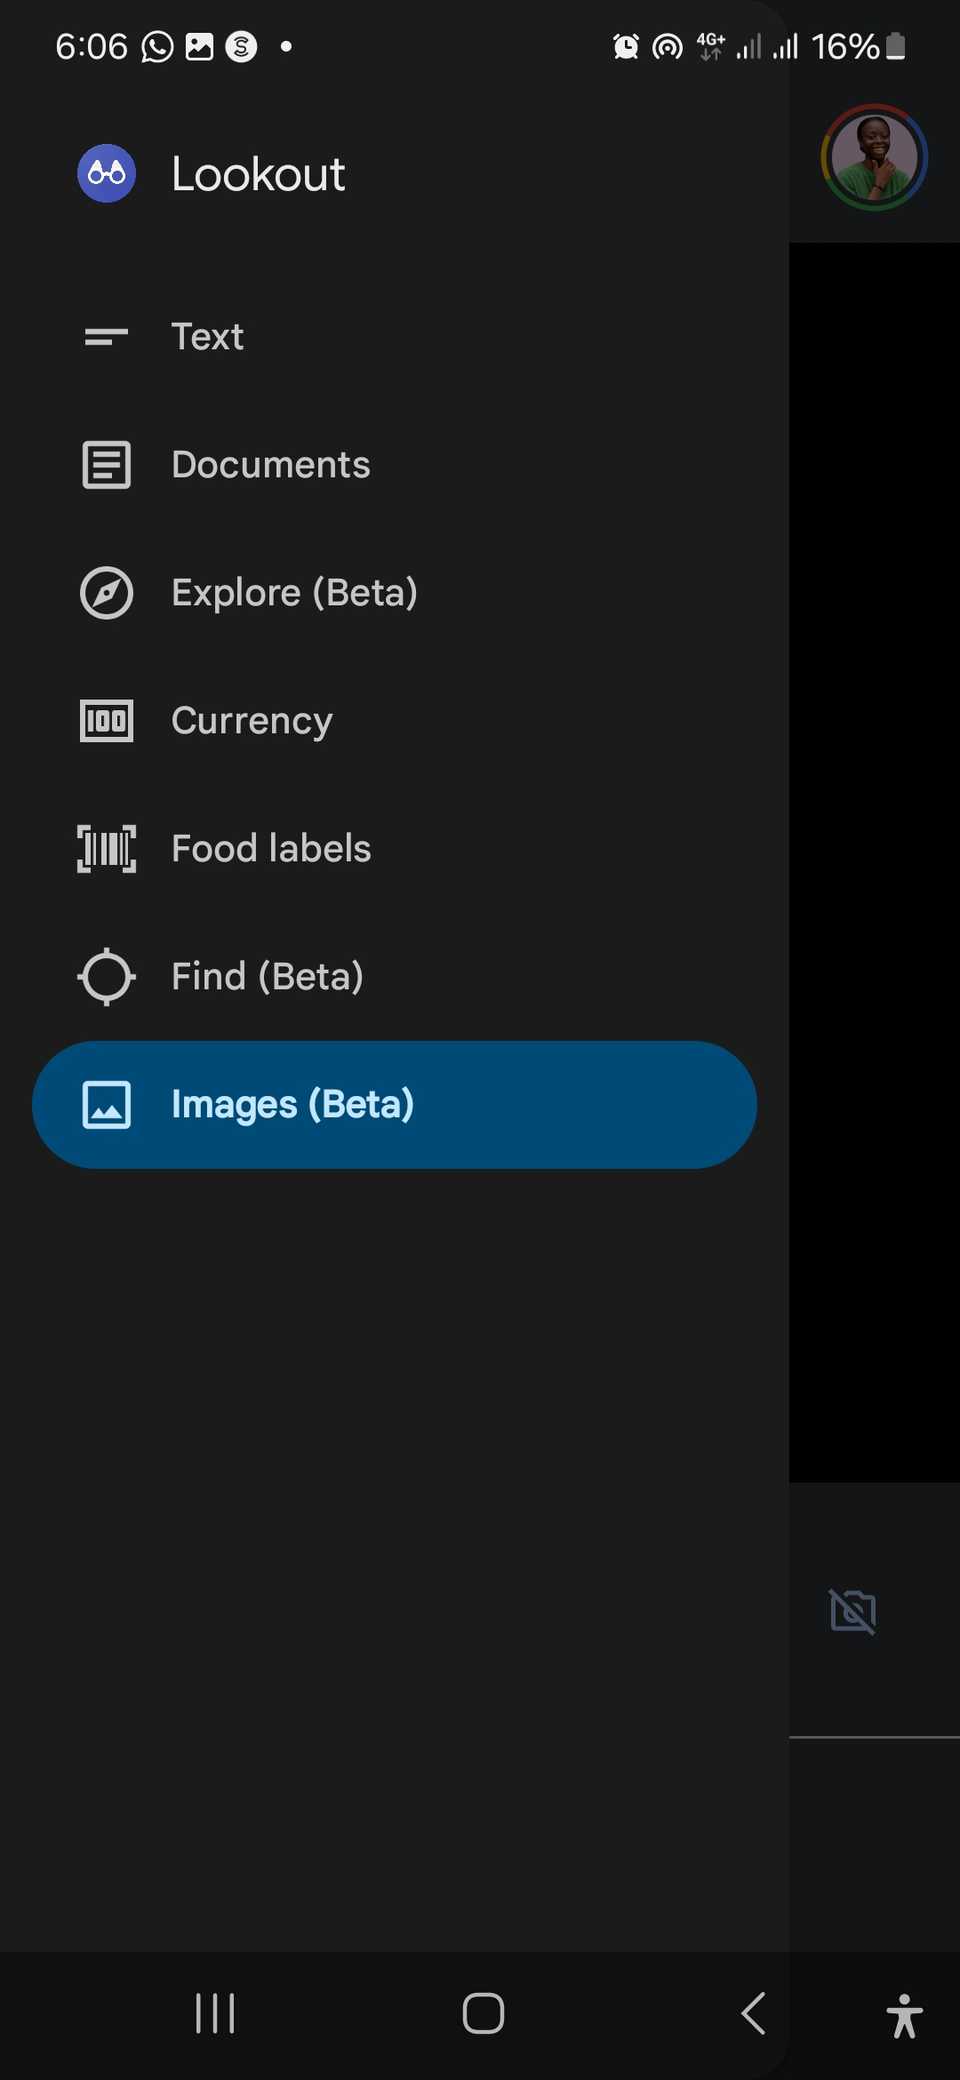Tap the battery percentage indicator
This screenshot has height=2080, width=960.
coord(845,46)
